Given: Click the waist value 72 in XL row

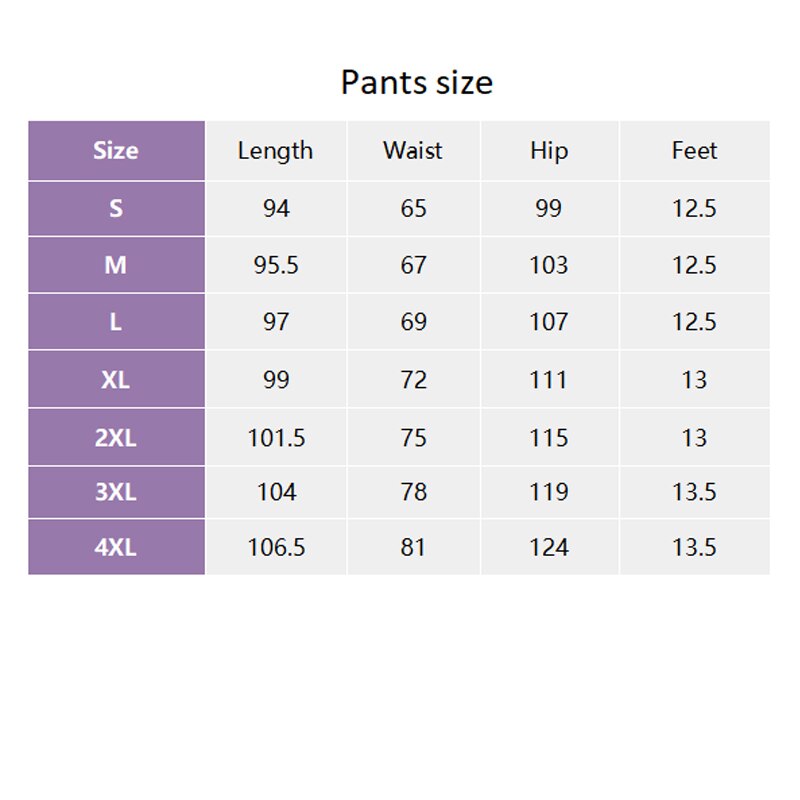Looking at the screenshot, I should click(x=413, y=380).
